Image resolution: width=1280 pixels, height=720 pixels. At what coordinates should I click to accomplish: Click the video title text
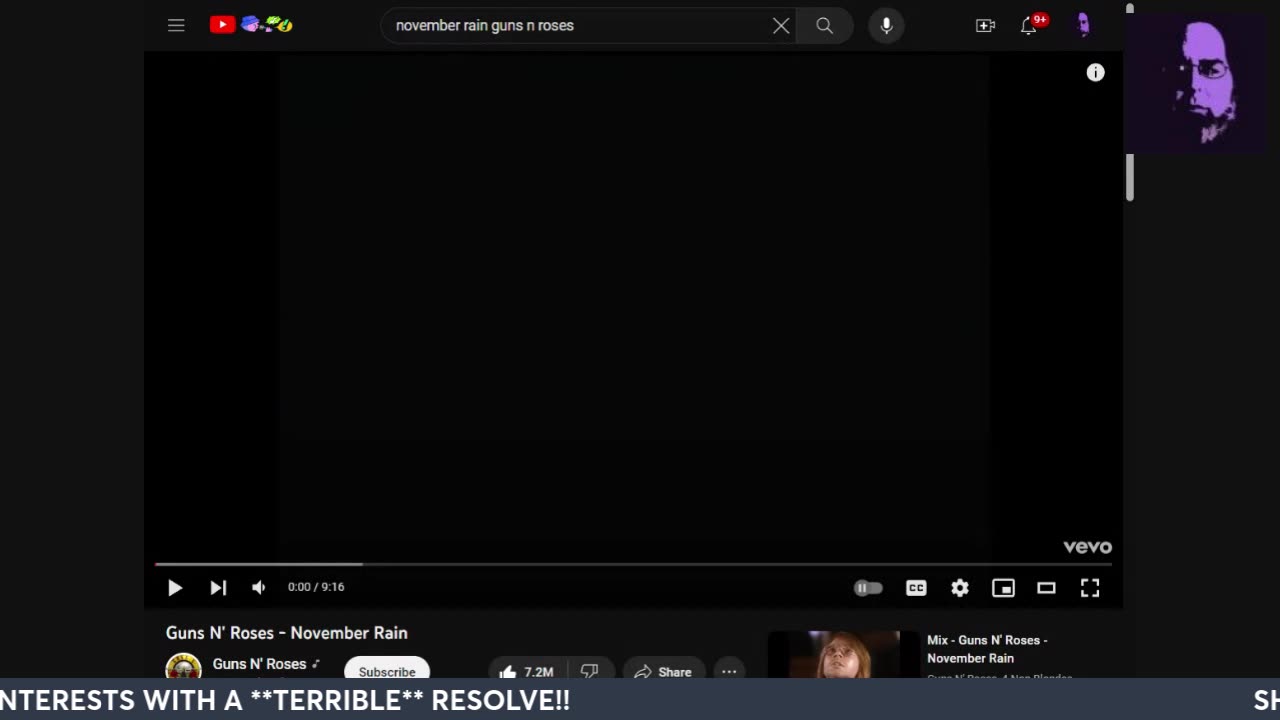coord(287,633)
